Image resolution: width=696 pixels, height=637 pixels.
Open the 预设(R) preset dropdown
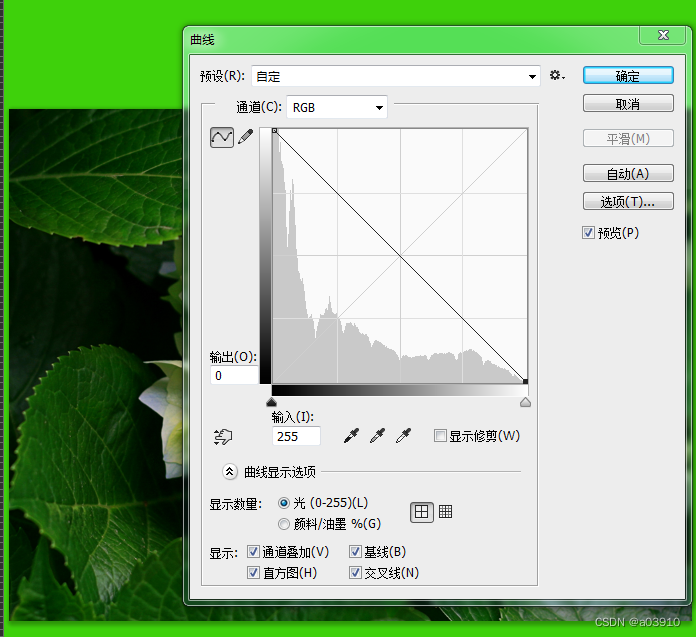(x=396, y=76)
